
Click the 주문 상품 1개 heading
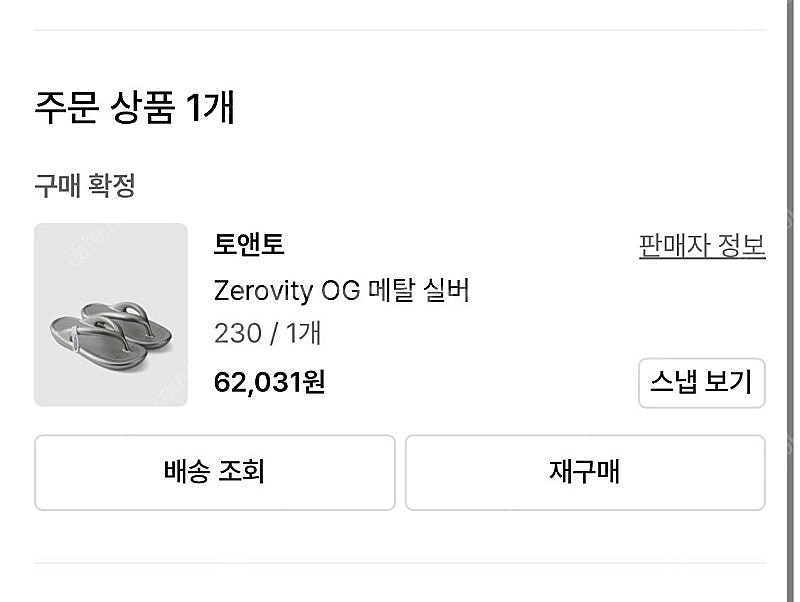pos(134,107)
